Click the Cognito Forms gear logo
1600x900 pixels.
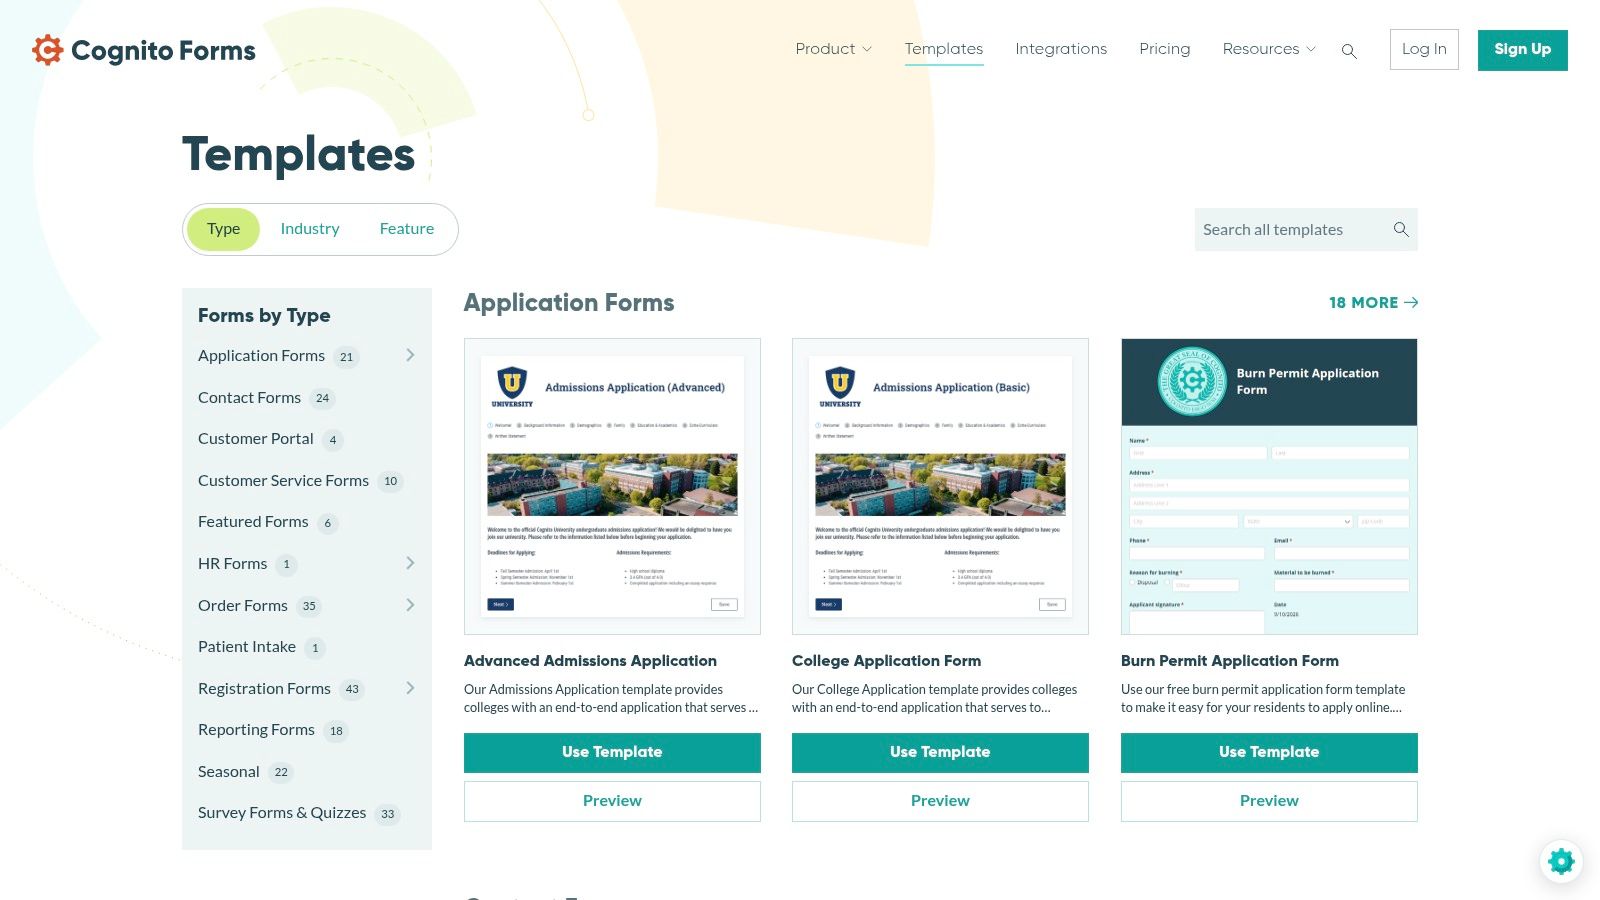coord(47,50)
